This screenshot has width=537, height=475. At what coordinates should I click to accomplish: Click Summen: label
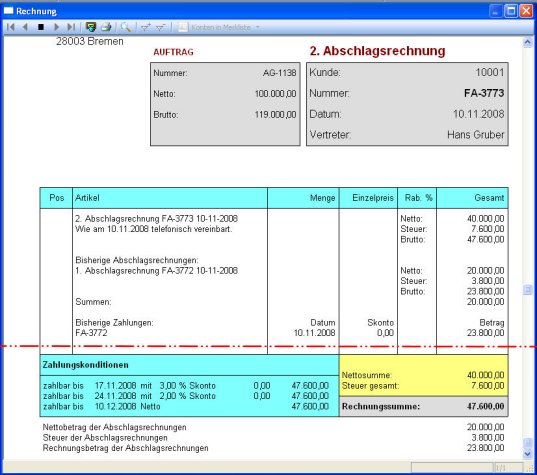[x=93, y=302]
